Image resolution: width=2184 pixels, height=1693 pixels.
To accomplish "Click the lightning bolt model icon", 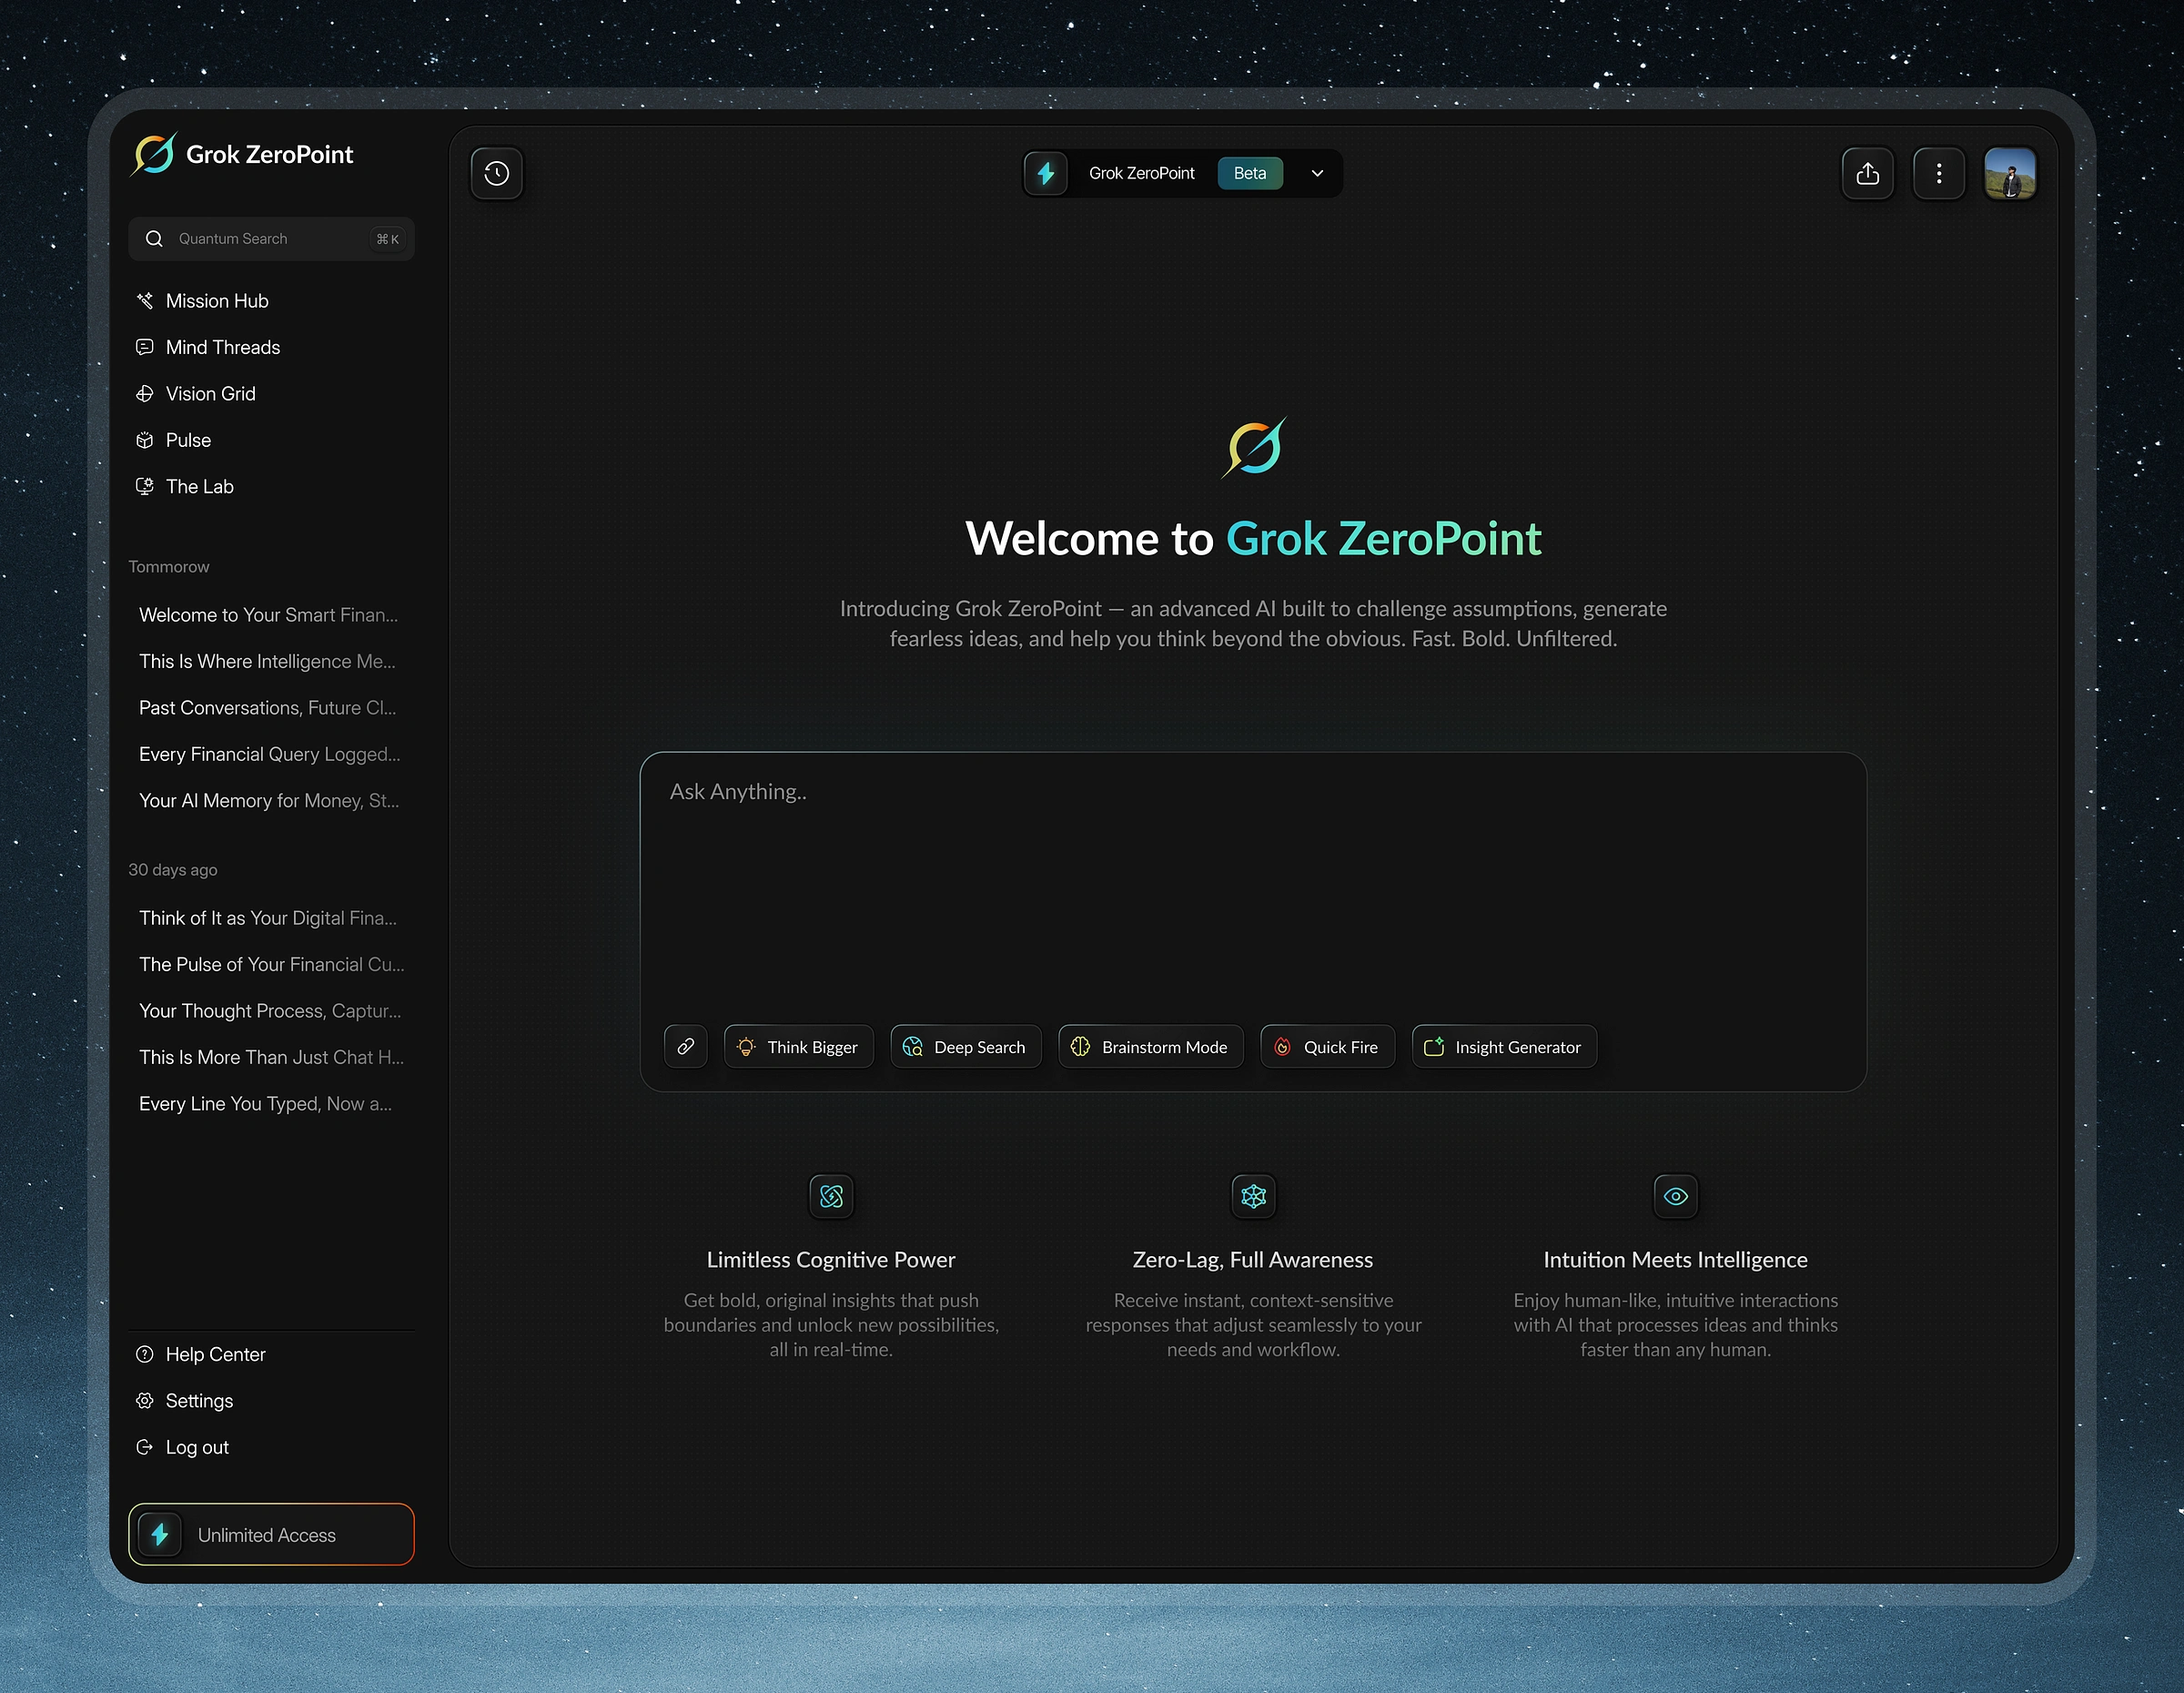I will (x=1046, y=174).
